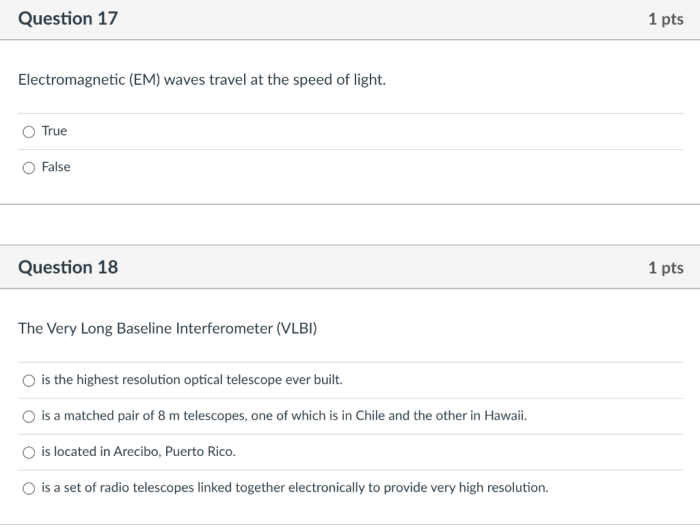Image resolution: width=700 pixels, height=525 pixels.
Task: Click the 1 pts label for Question 17
Action: pos(665,20)
